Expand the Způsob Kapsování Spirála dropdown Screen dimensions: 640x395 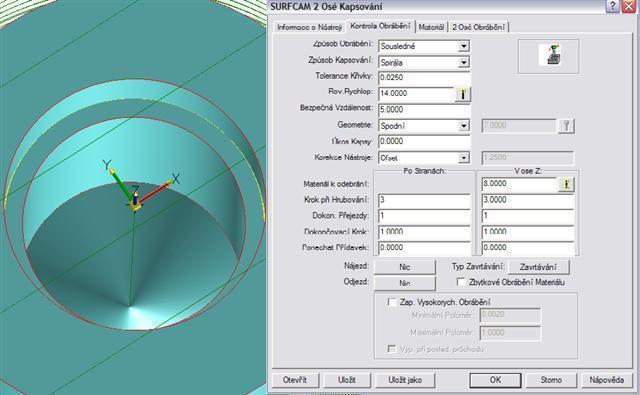[x=463, y=62]
